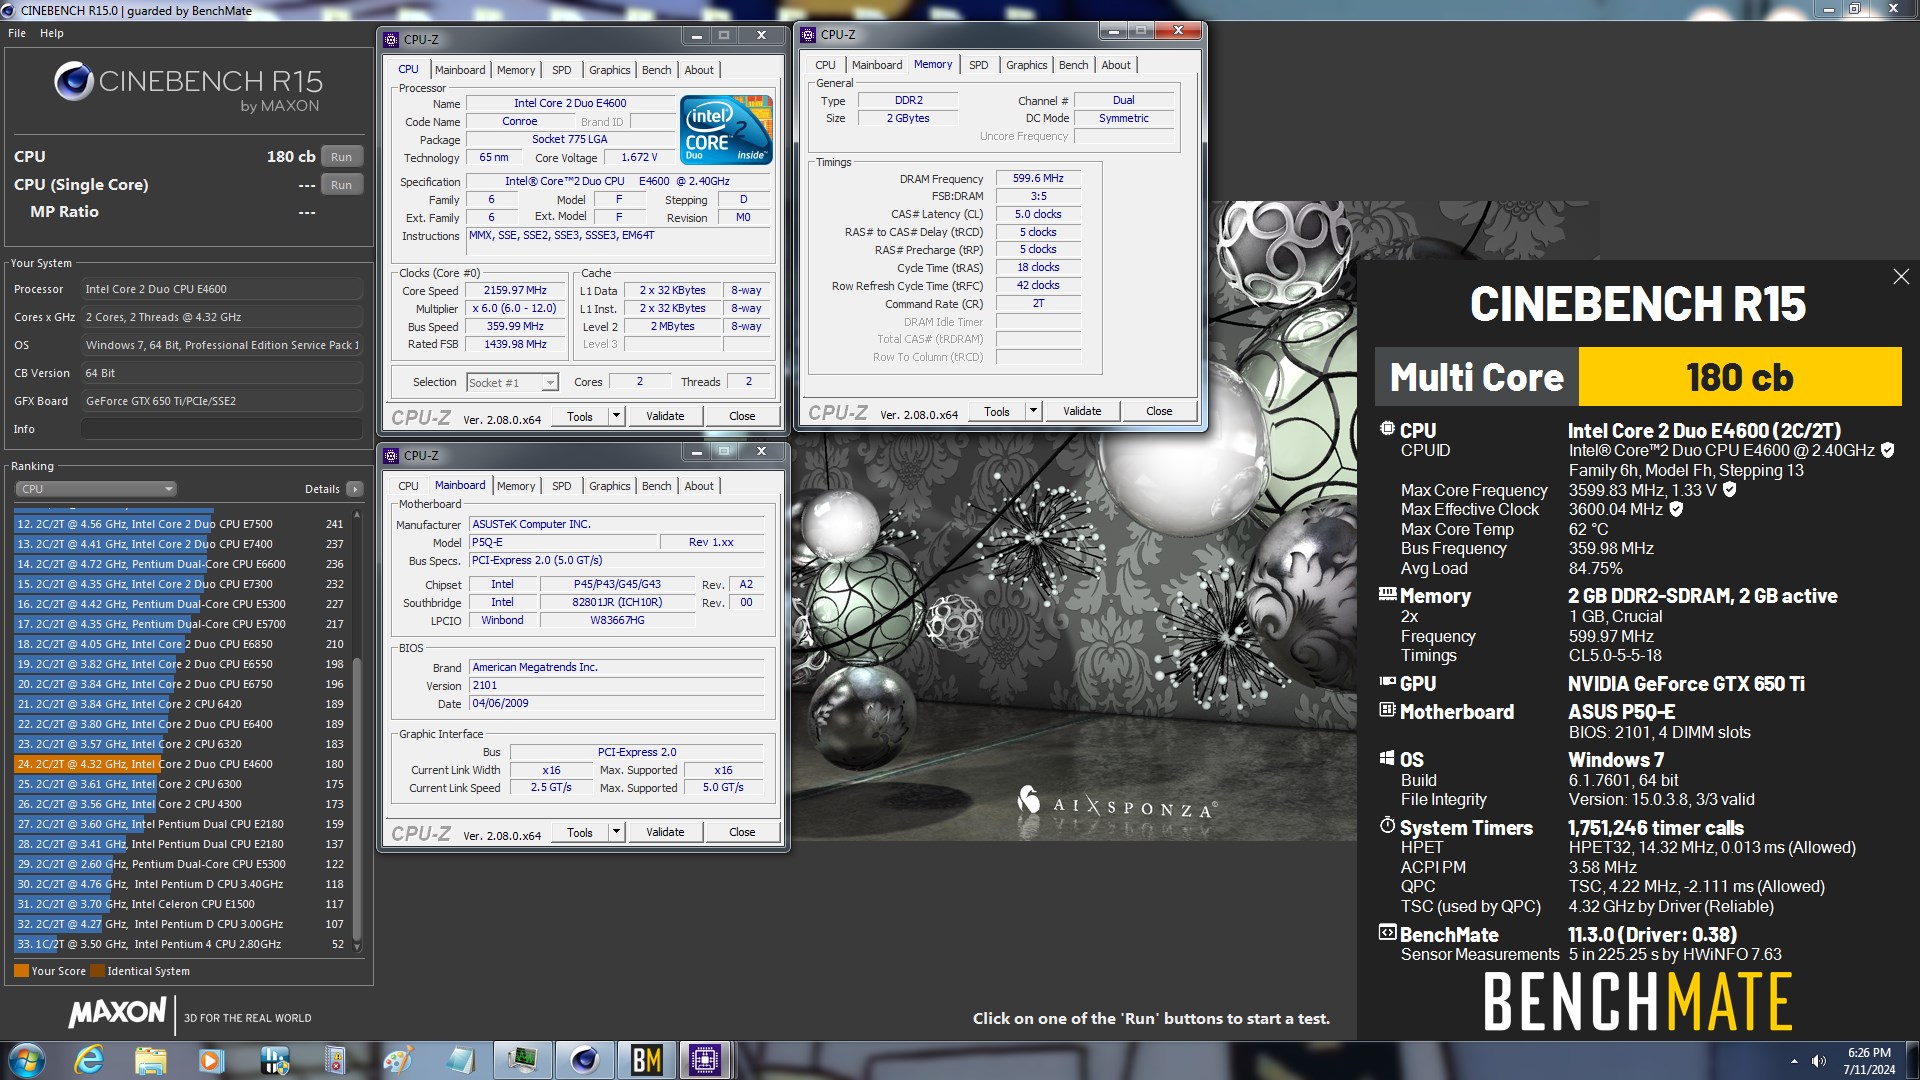The height and width of the screenshot is (1080, 1920).
Task: Expand Tools arrow in CPU-Z CPU window
Action: [x=616, y=416]
